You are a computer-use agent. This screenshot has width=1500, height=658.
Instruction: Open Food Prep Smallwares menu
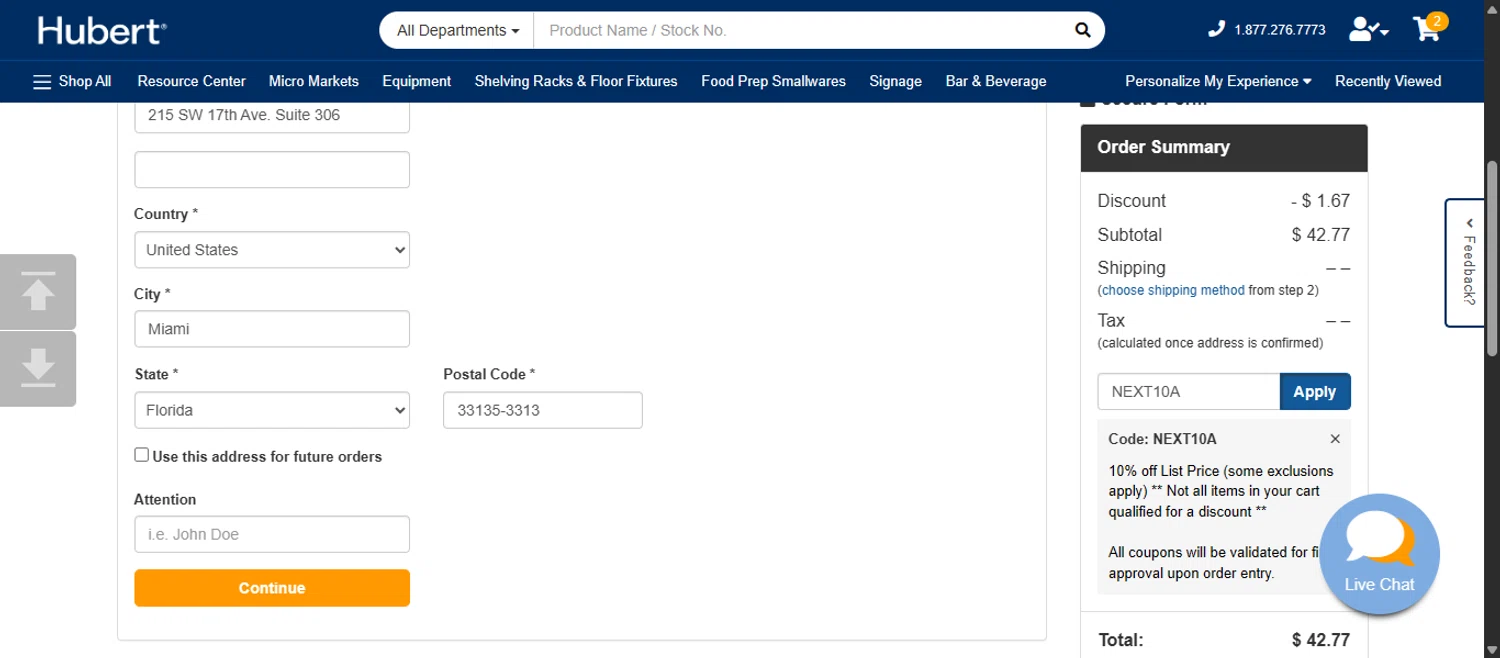[773, 81]
